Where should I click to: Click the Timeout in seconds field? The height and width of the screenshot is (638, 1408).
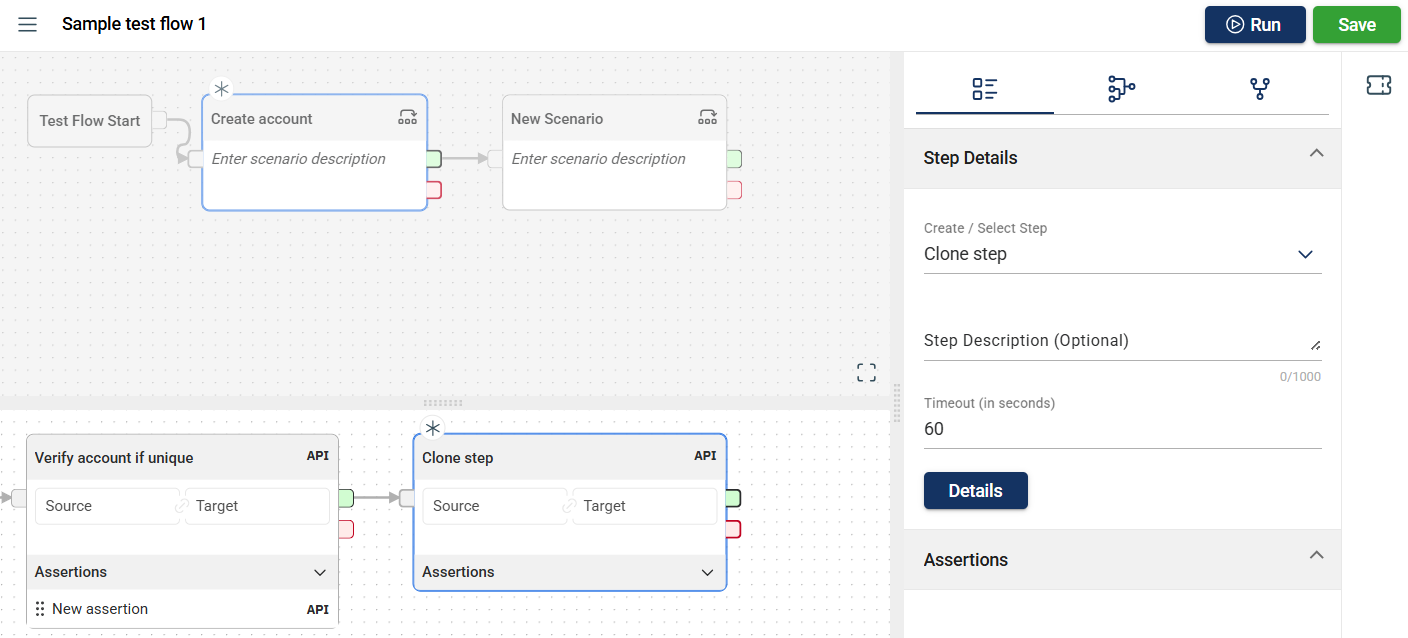1122,429
